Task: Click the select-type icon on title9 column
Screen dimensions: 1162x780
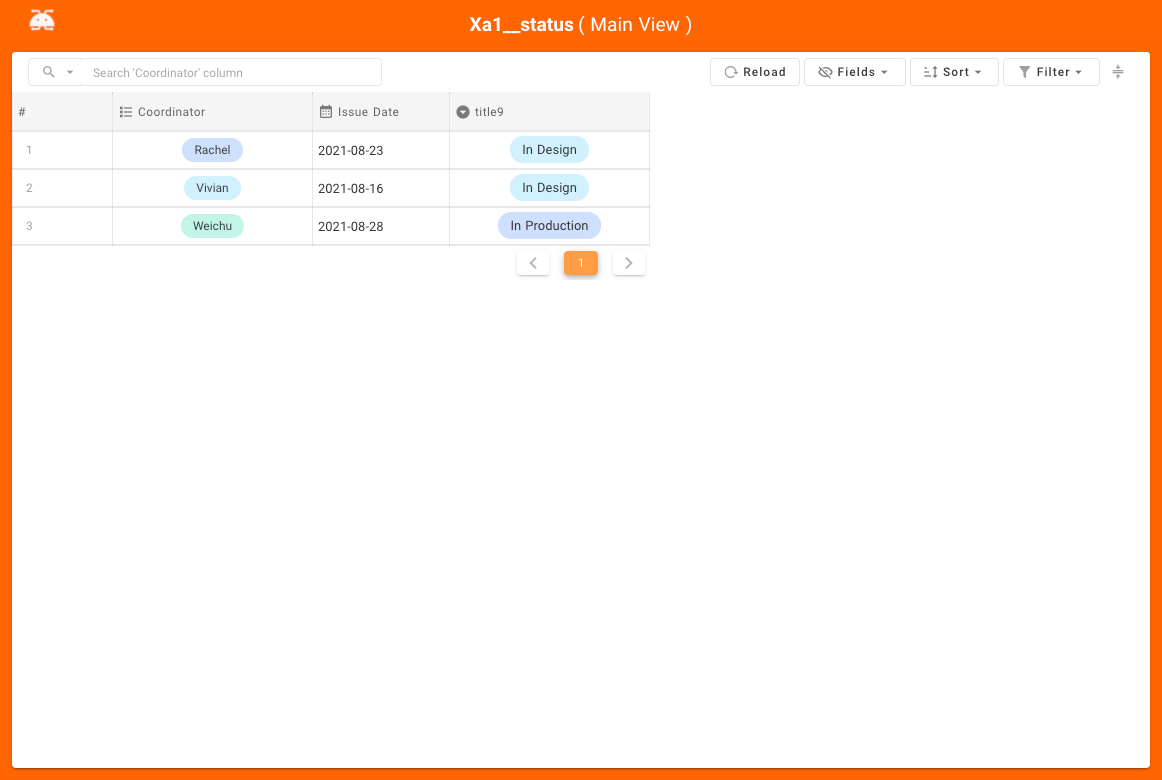Action: [x=462, y=111]
